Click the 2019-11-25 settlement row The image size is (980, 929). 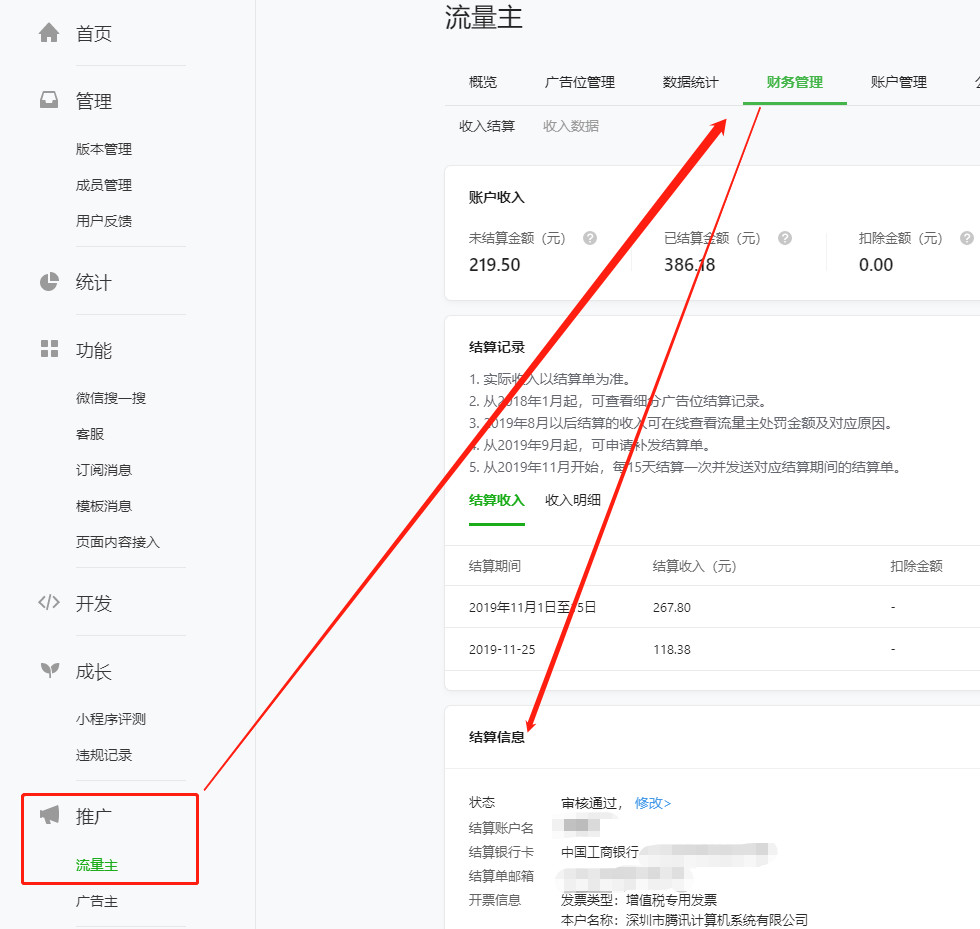tap(712, 650)
